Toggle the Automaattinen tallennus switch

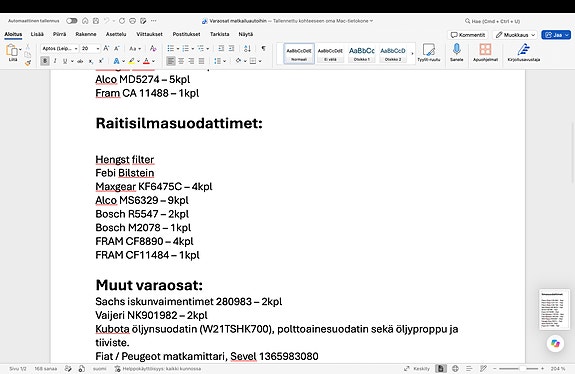point(72,21)
